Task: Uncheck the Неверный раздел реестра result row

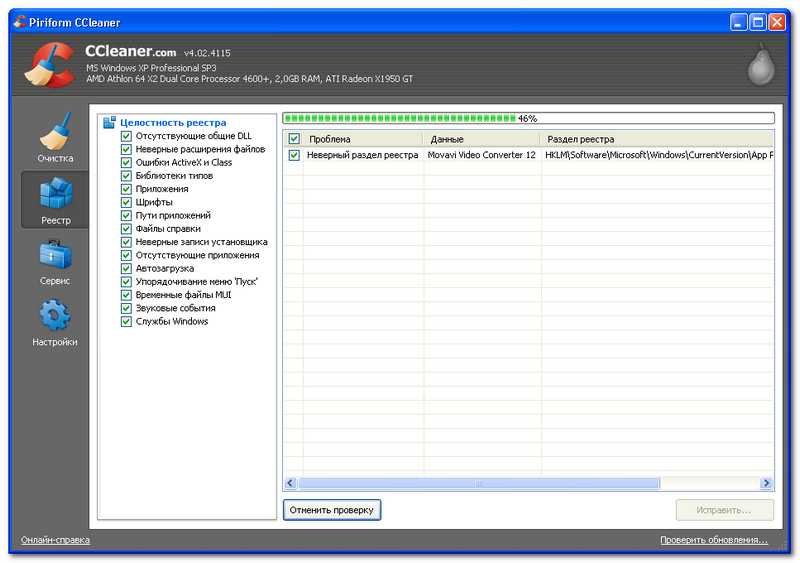Action: [294, 155]
